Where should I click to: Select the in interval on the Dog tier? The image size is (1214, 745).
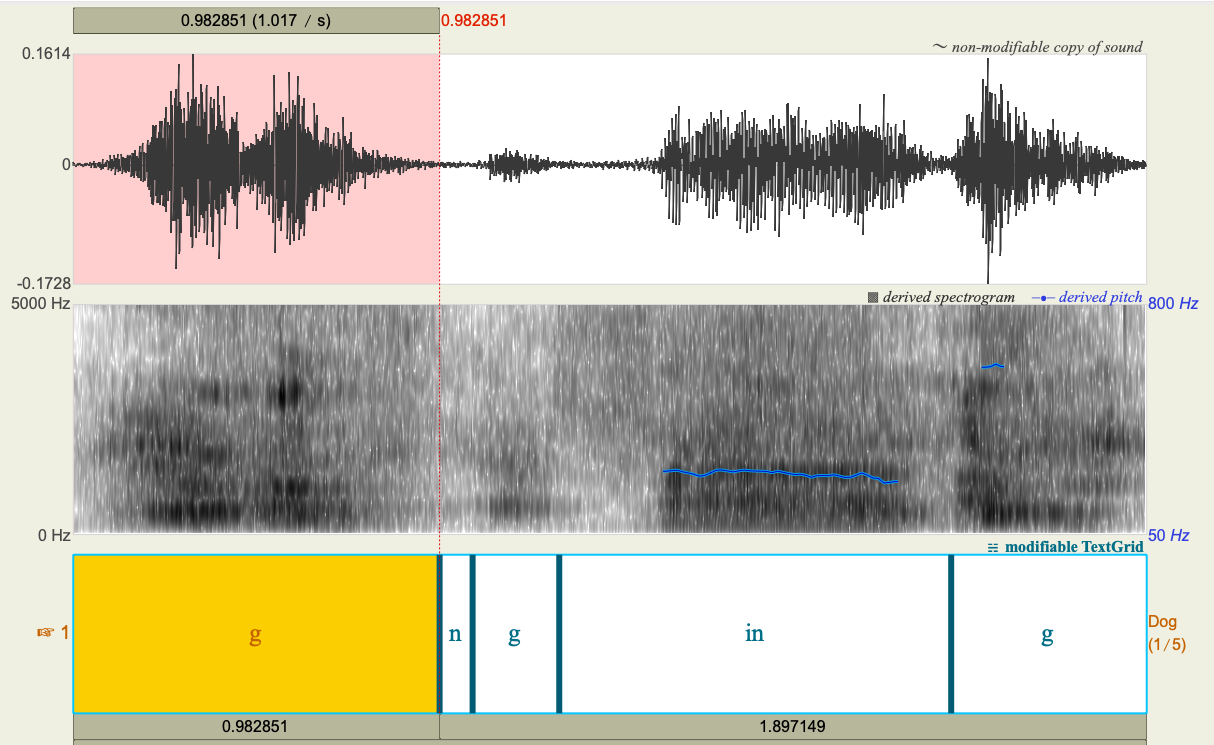[755, 632]
